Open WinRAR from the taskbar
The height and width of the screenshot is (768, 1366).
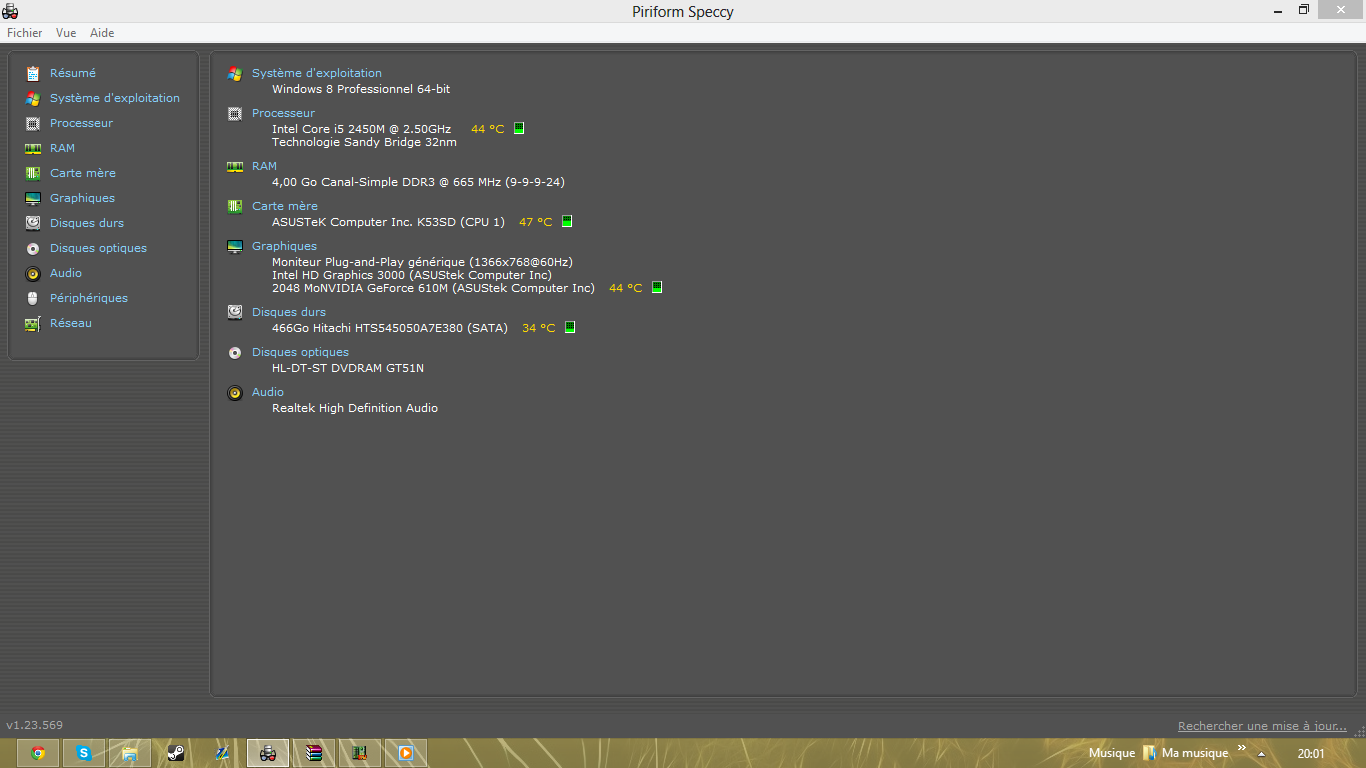point(314,753)
